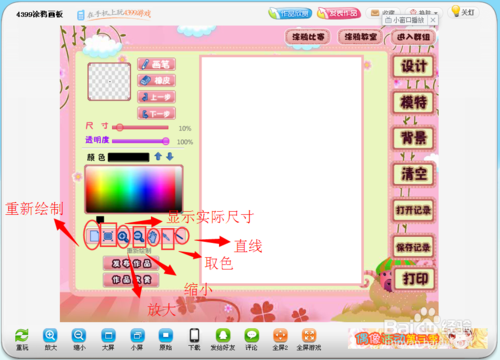Move color down with the blue down arrow
Screen dimensions: 500x360
click(x=170, y=156)
